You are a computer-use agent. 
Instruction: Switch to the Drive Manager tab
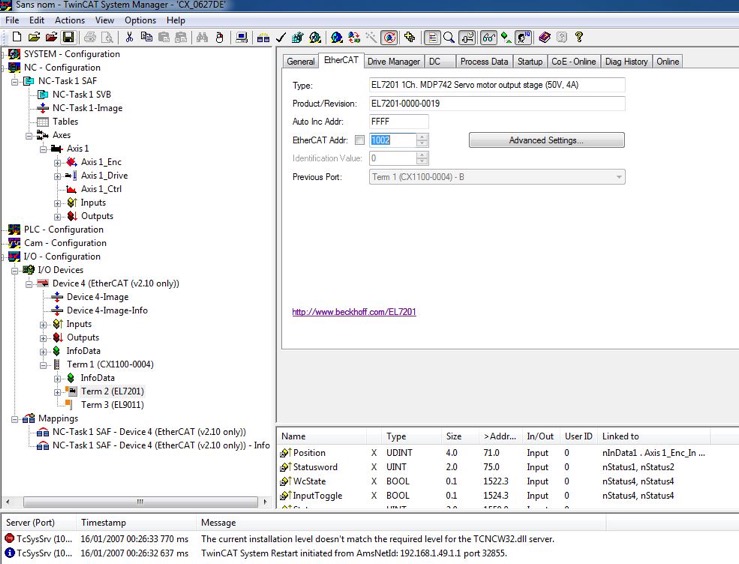393,61
